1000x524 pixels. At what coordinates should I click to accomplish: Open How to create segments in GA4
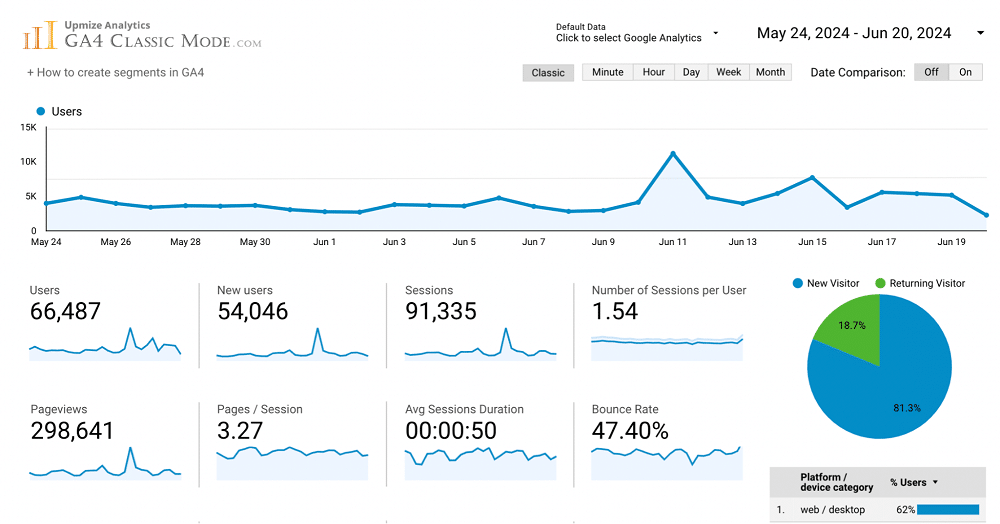point(116,72)
